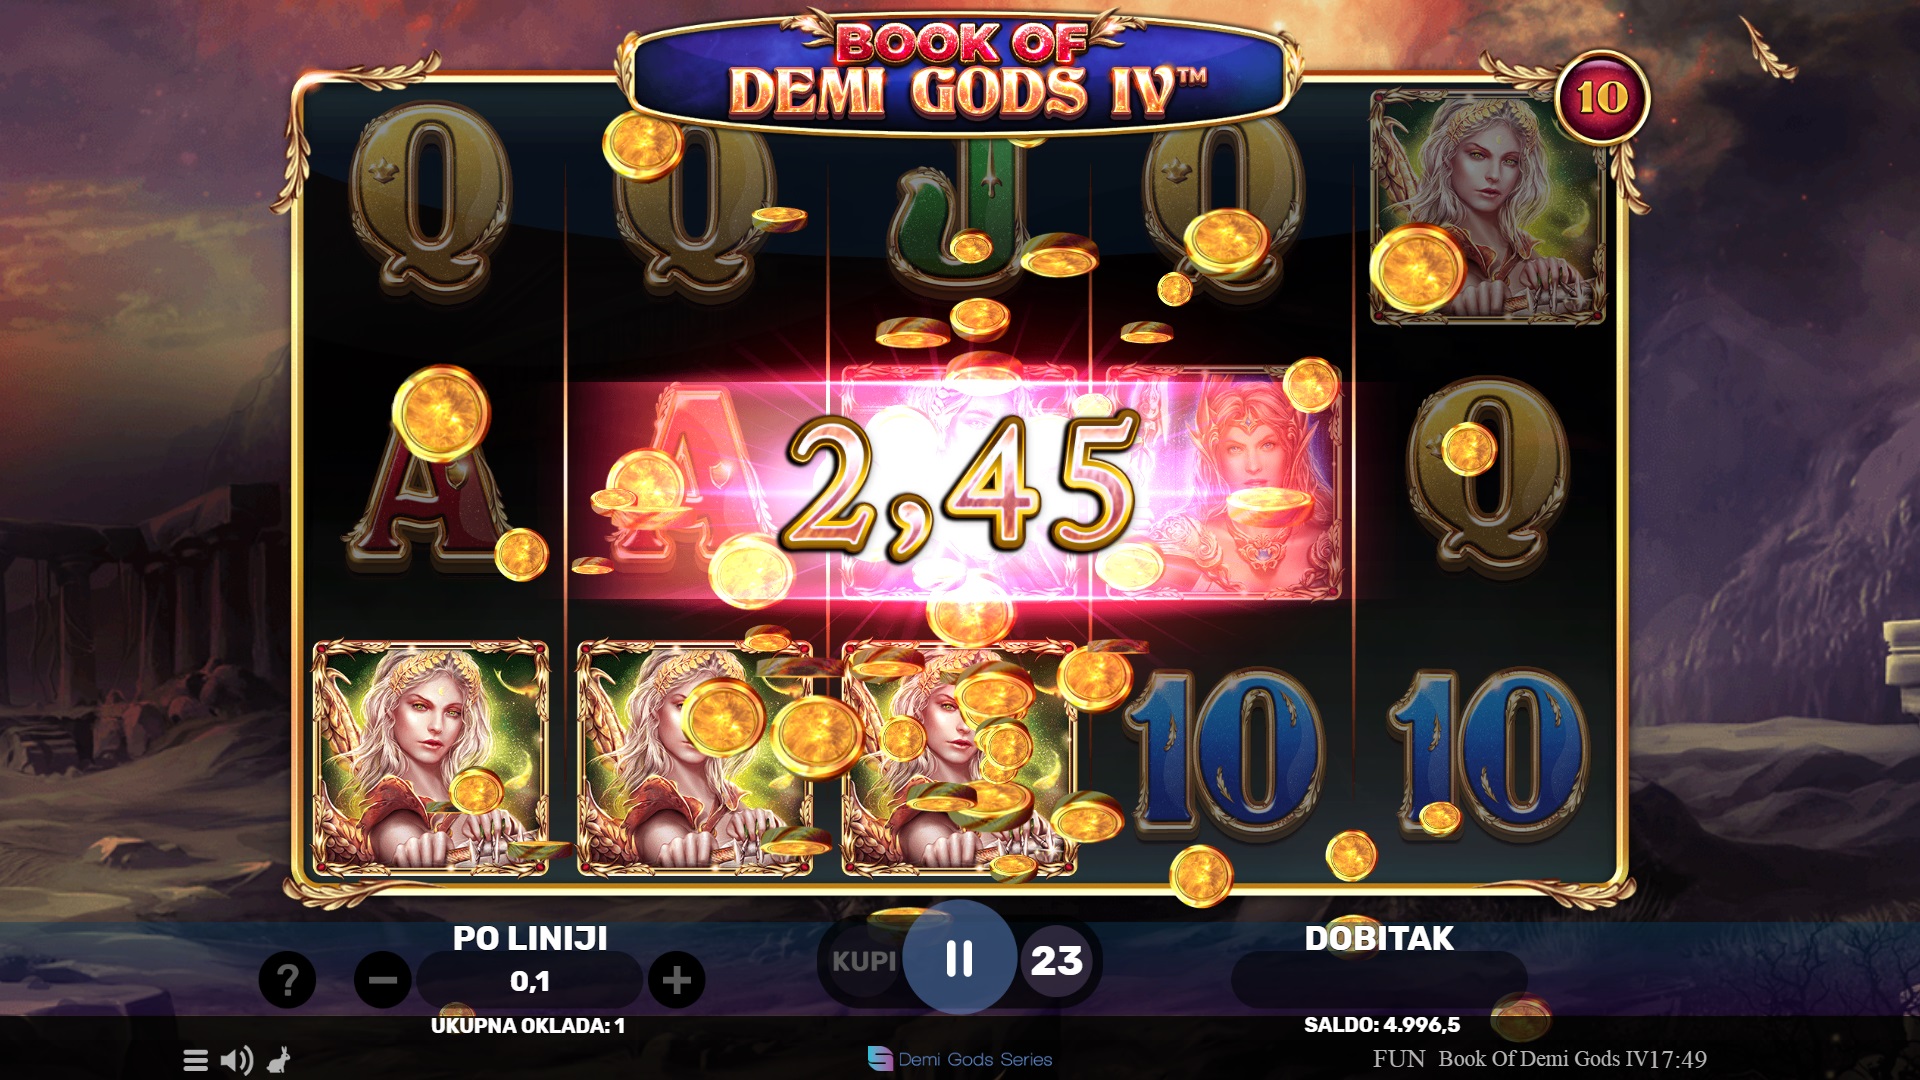This screenshot has width=1920, height=1080.
Task: Click the free spins counter badge 10
Action: coord(1602,98)
